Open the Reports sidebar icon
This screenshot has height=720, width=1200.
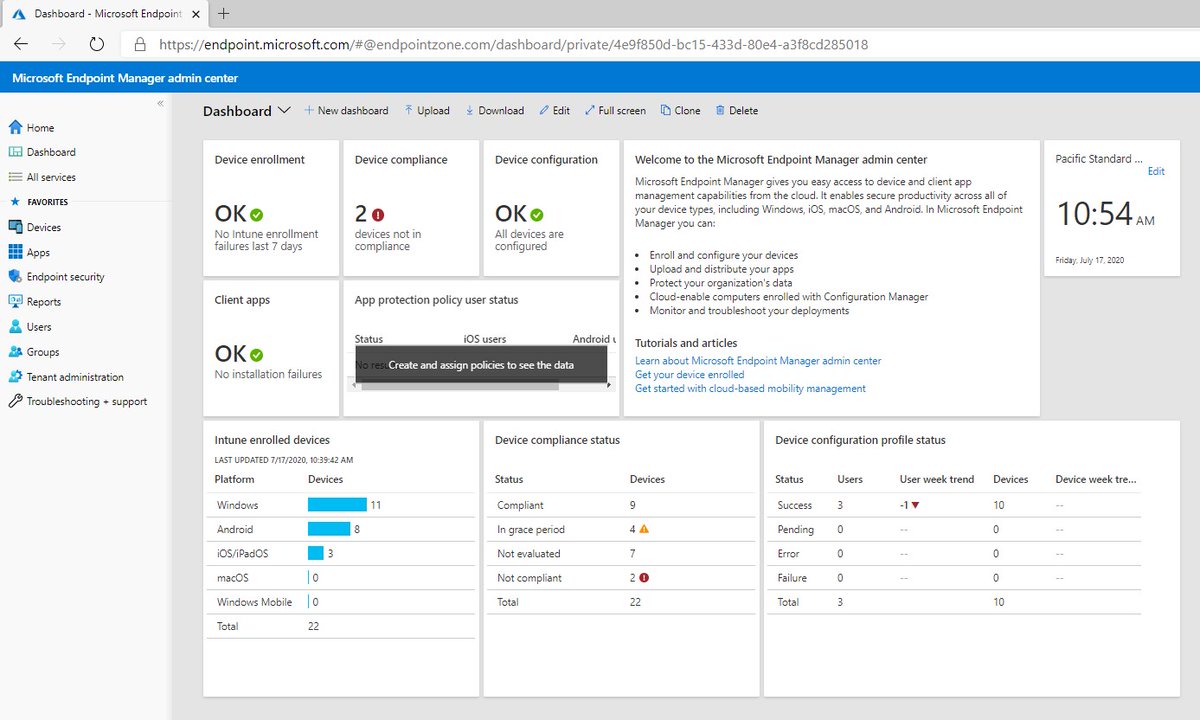tap(15, 302)
